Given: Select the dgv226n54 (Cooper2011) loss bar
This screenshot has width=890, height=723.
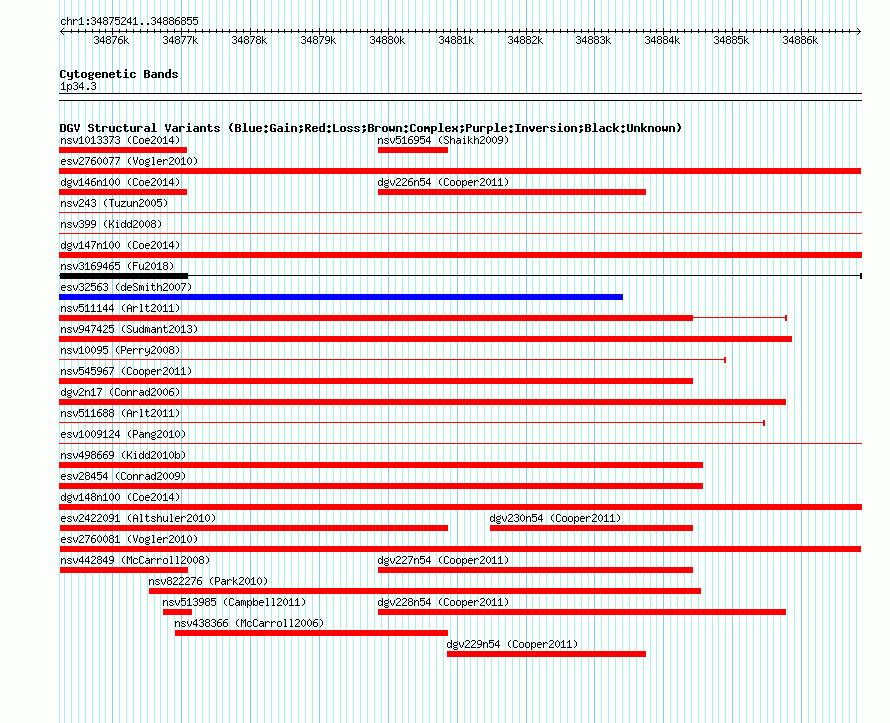Looking at the screenshot, I should tap(511, 192).
